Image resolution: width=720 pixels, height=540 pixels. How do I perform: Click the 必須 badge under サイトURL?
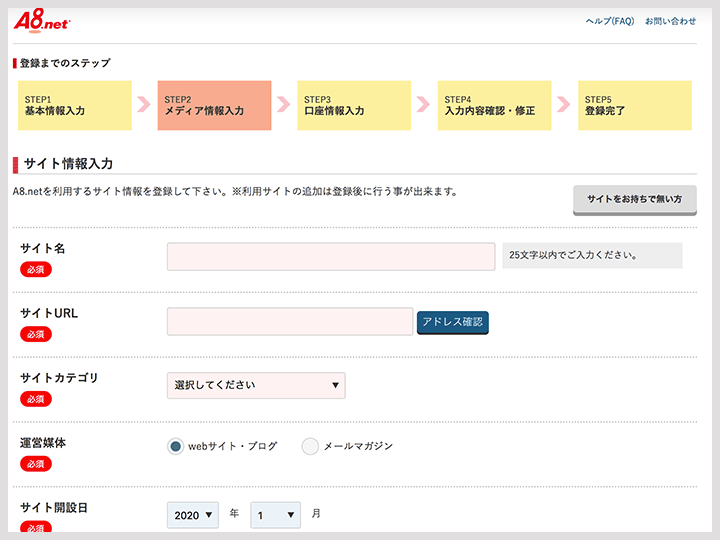[36, 334]
